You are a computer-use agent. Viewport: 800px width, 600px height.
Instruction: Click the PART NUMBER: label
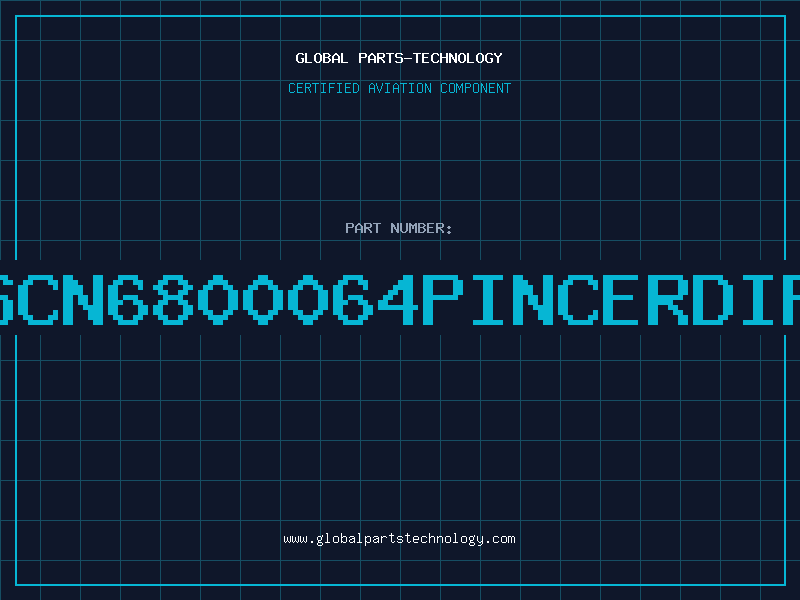tap(398, 228)
